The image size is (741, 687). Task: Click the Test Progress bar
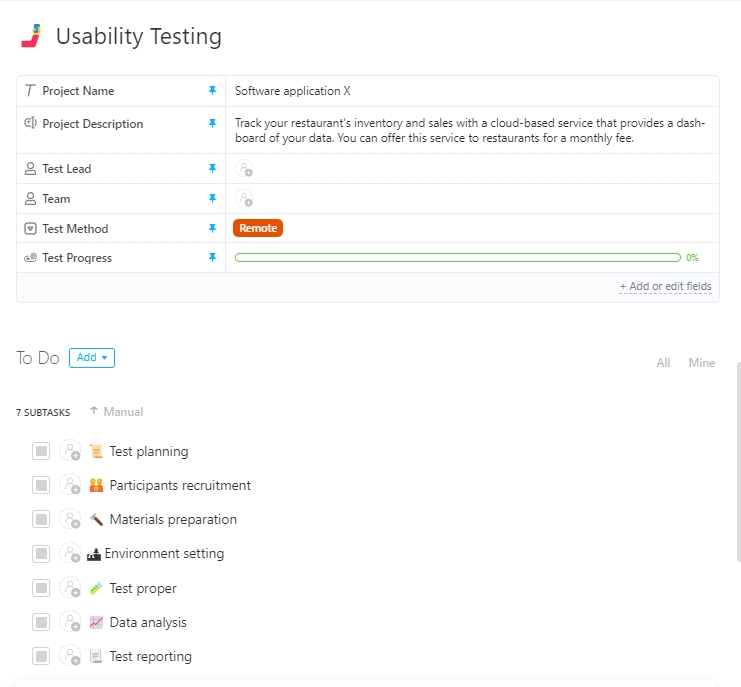click(x=457, y=258)
